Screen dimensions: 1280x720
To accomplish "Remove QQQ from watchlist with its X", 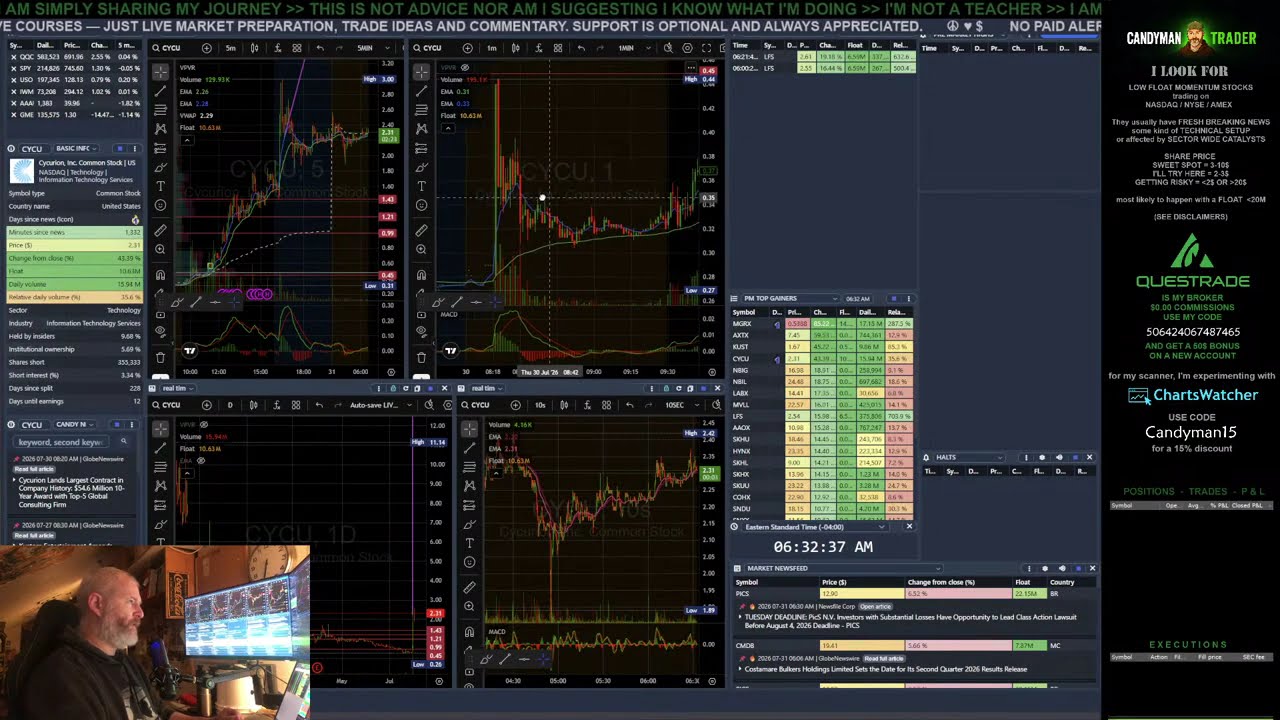I will 12,57.
